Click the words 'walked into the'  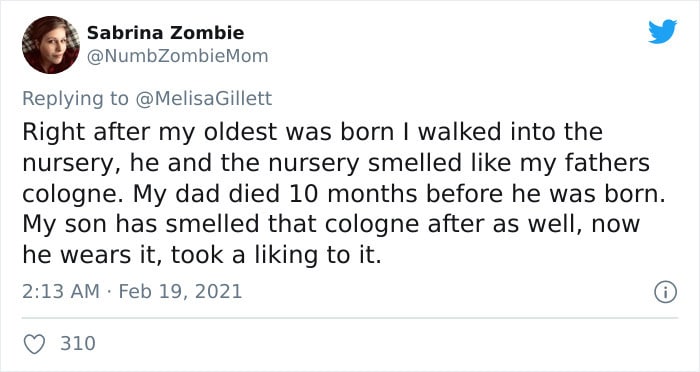510,132
